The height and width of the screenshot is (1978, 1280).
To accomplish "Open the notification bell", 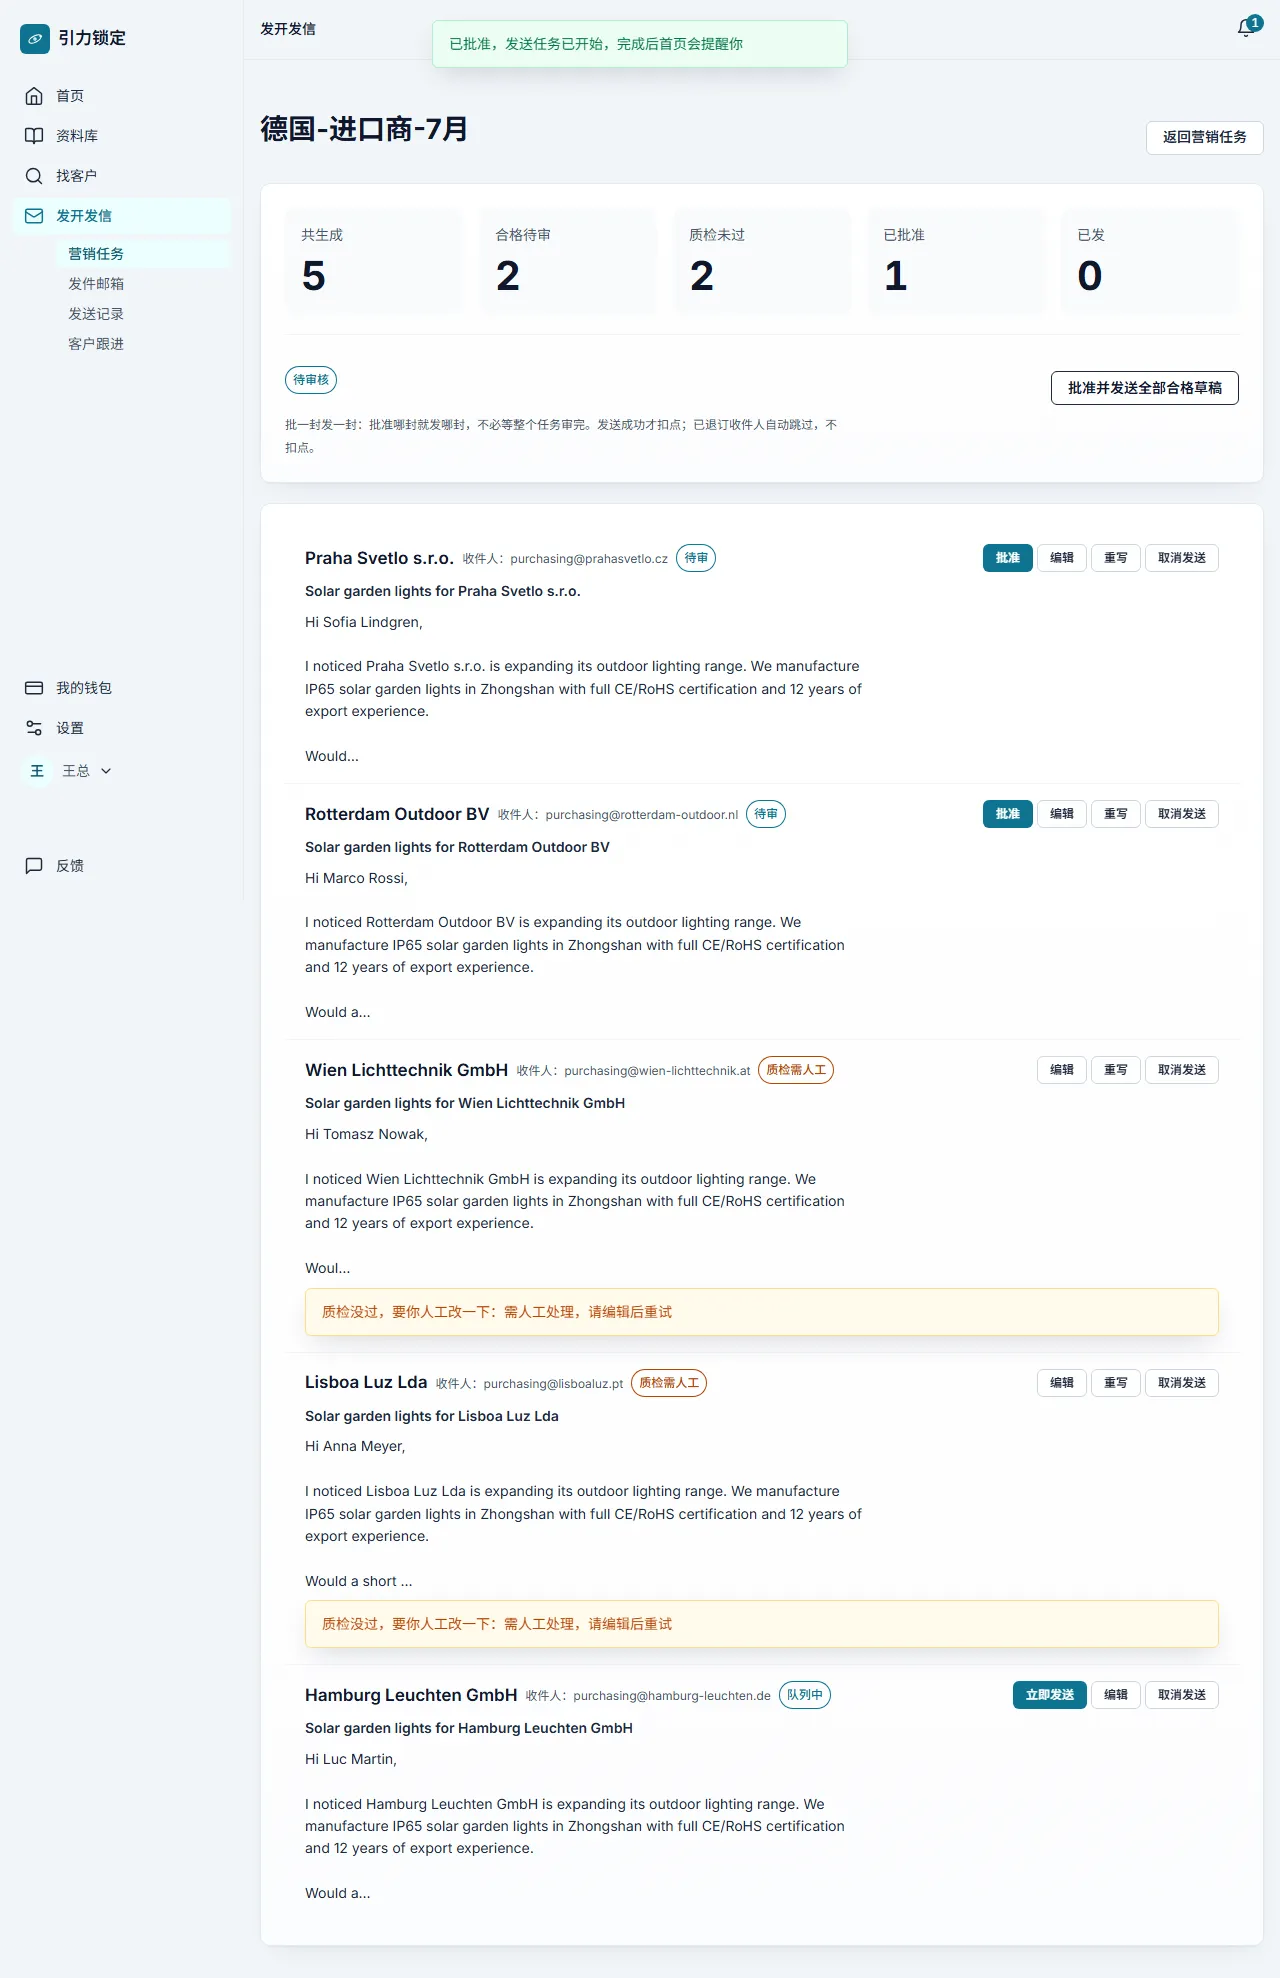I will [x=1247, y=28].
